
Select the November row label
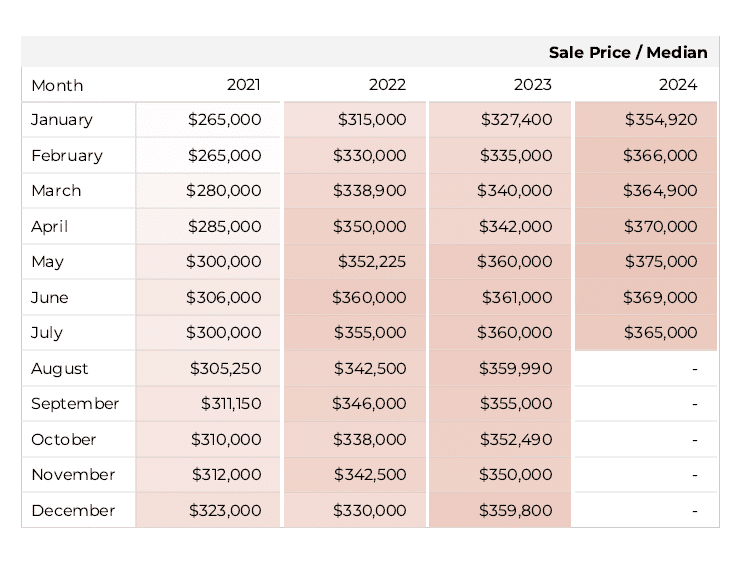(73, 475)
